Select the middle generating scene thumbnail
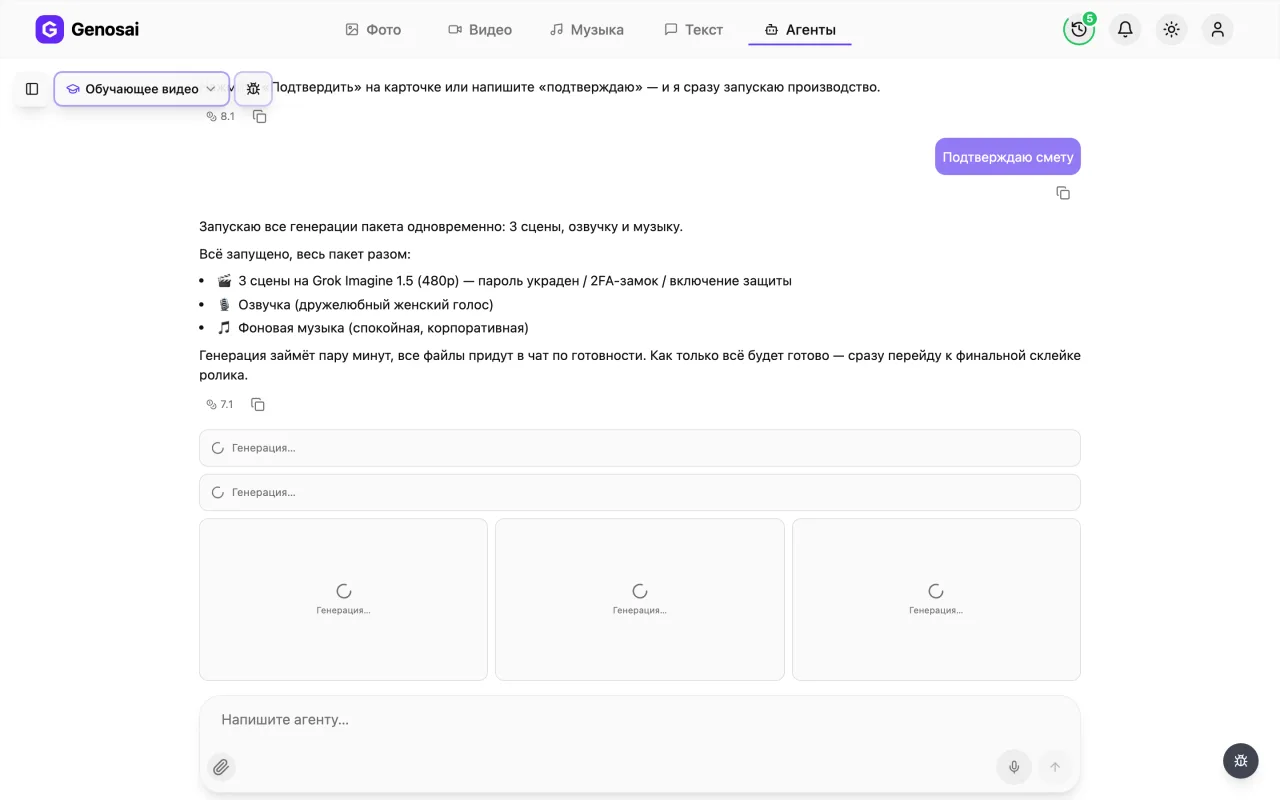1280x800 pixels. click(640, 599)
